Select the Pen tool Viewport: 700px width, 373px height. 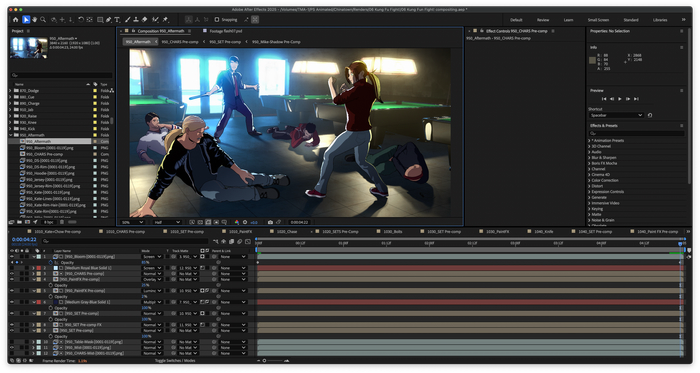tap(108, 20)
